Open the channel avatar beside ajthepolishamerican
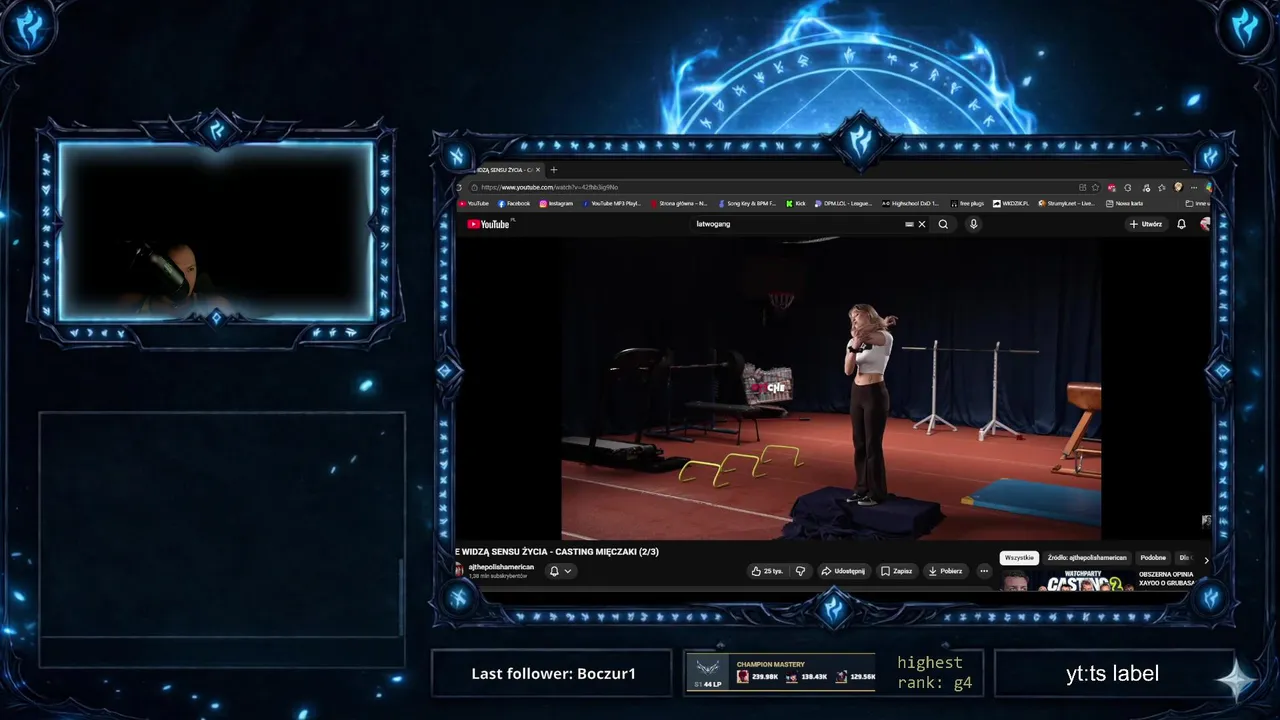Viewport: 1280px width, 720px height. (x=459, y=570)
